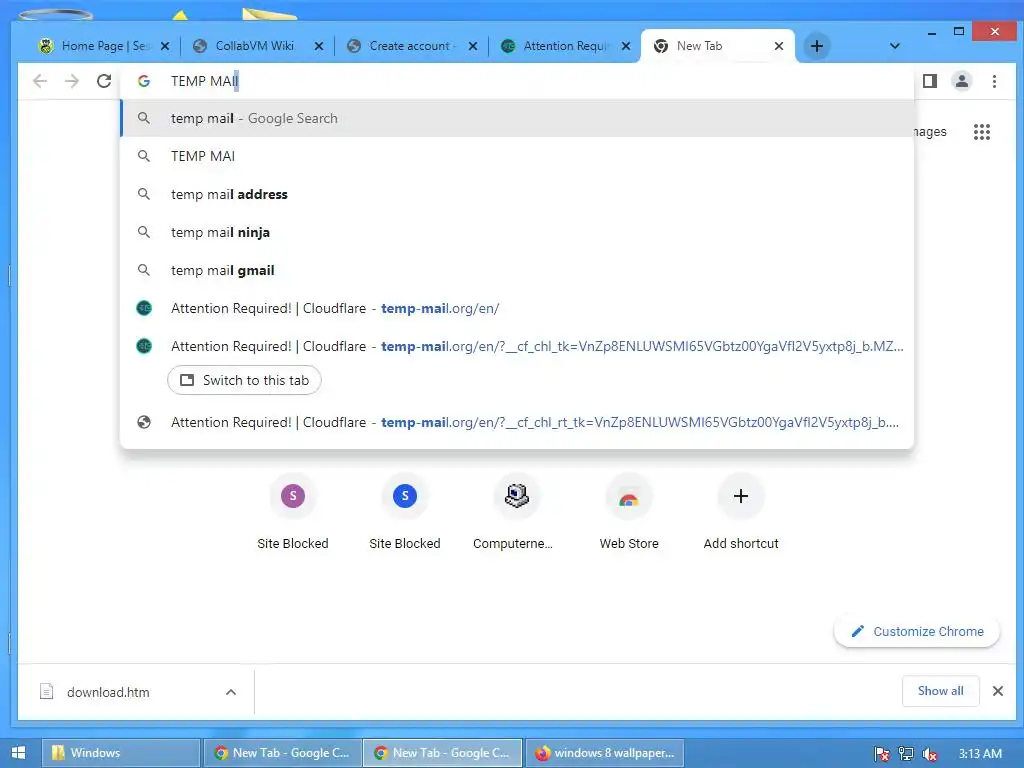Choose 'temp mail - Google Search' suggestion
The height and width of the screenshot is (768, 1024).
[517, 118]
